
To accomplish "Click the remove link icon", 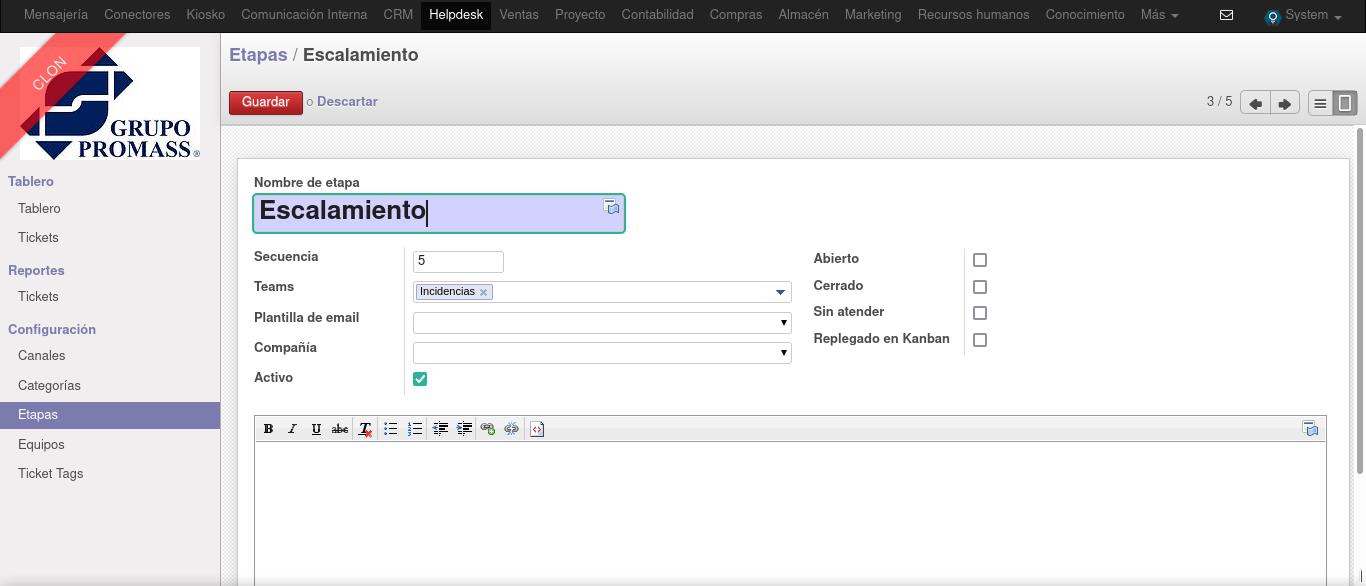I will pyautogui.click(x=512, y=429).
